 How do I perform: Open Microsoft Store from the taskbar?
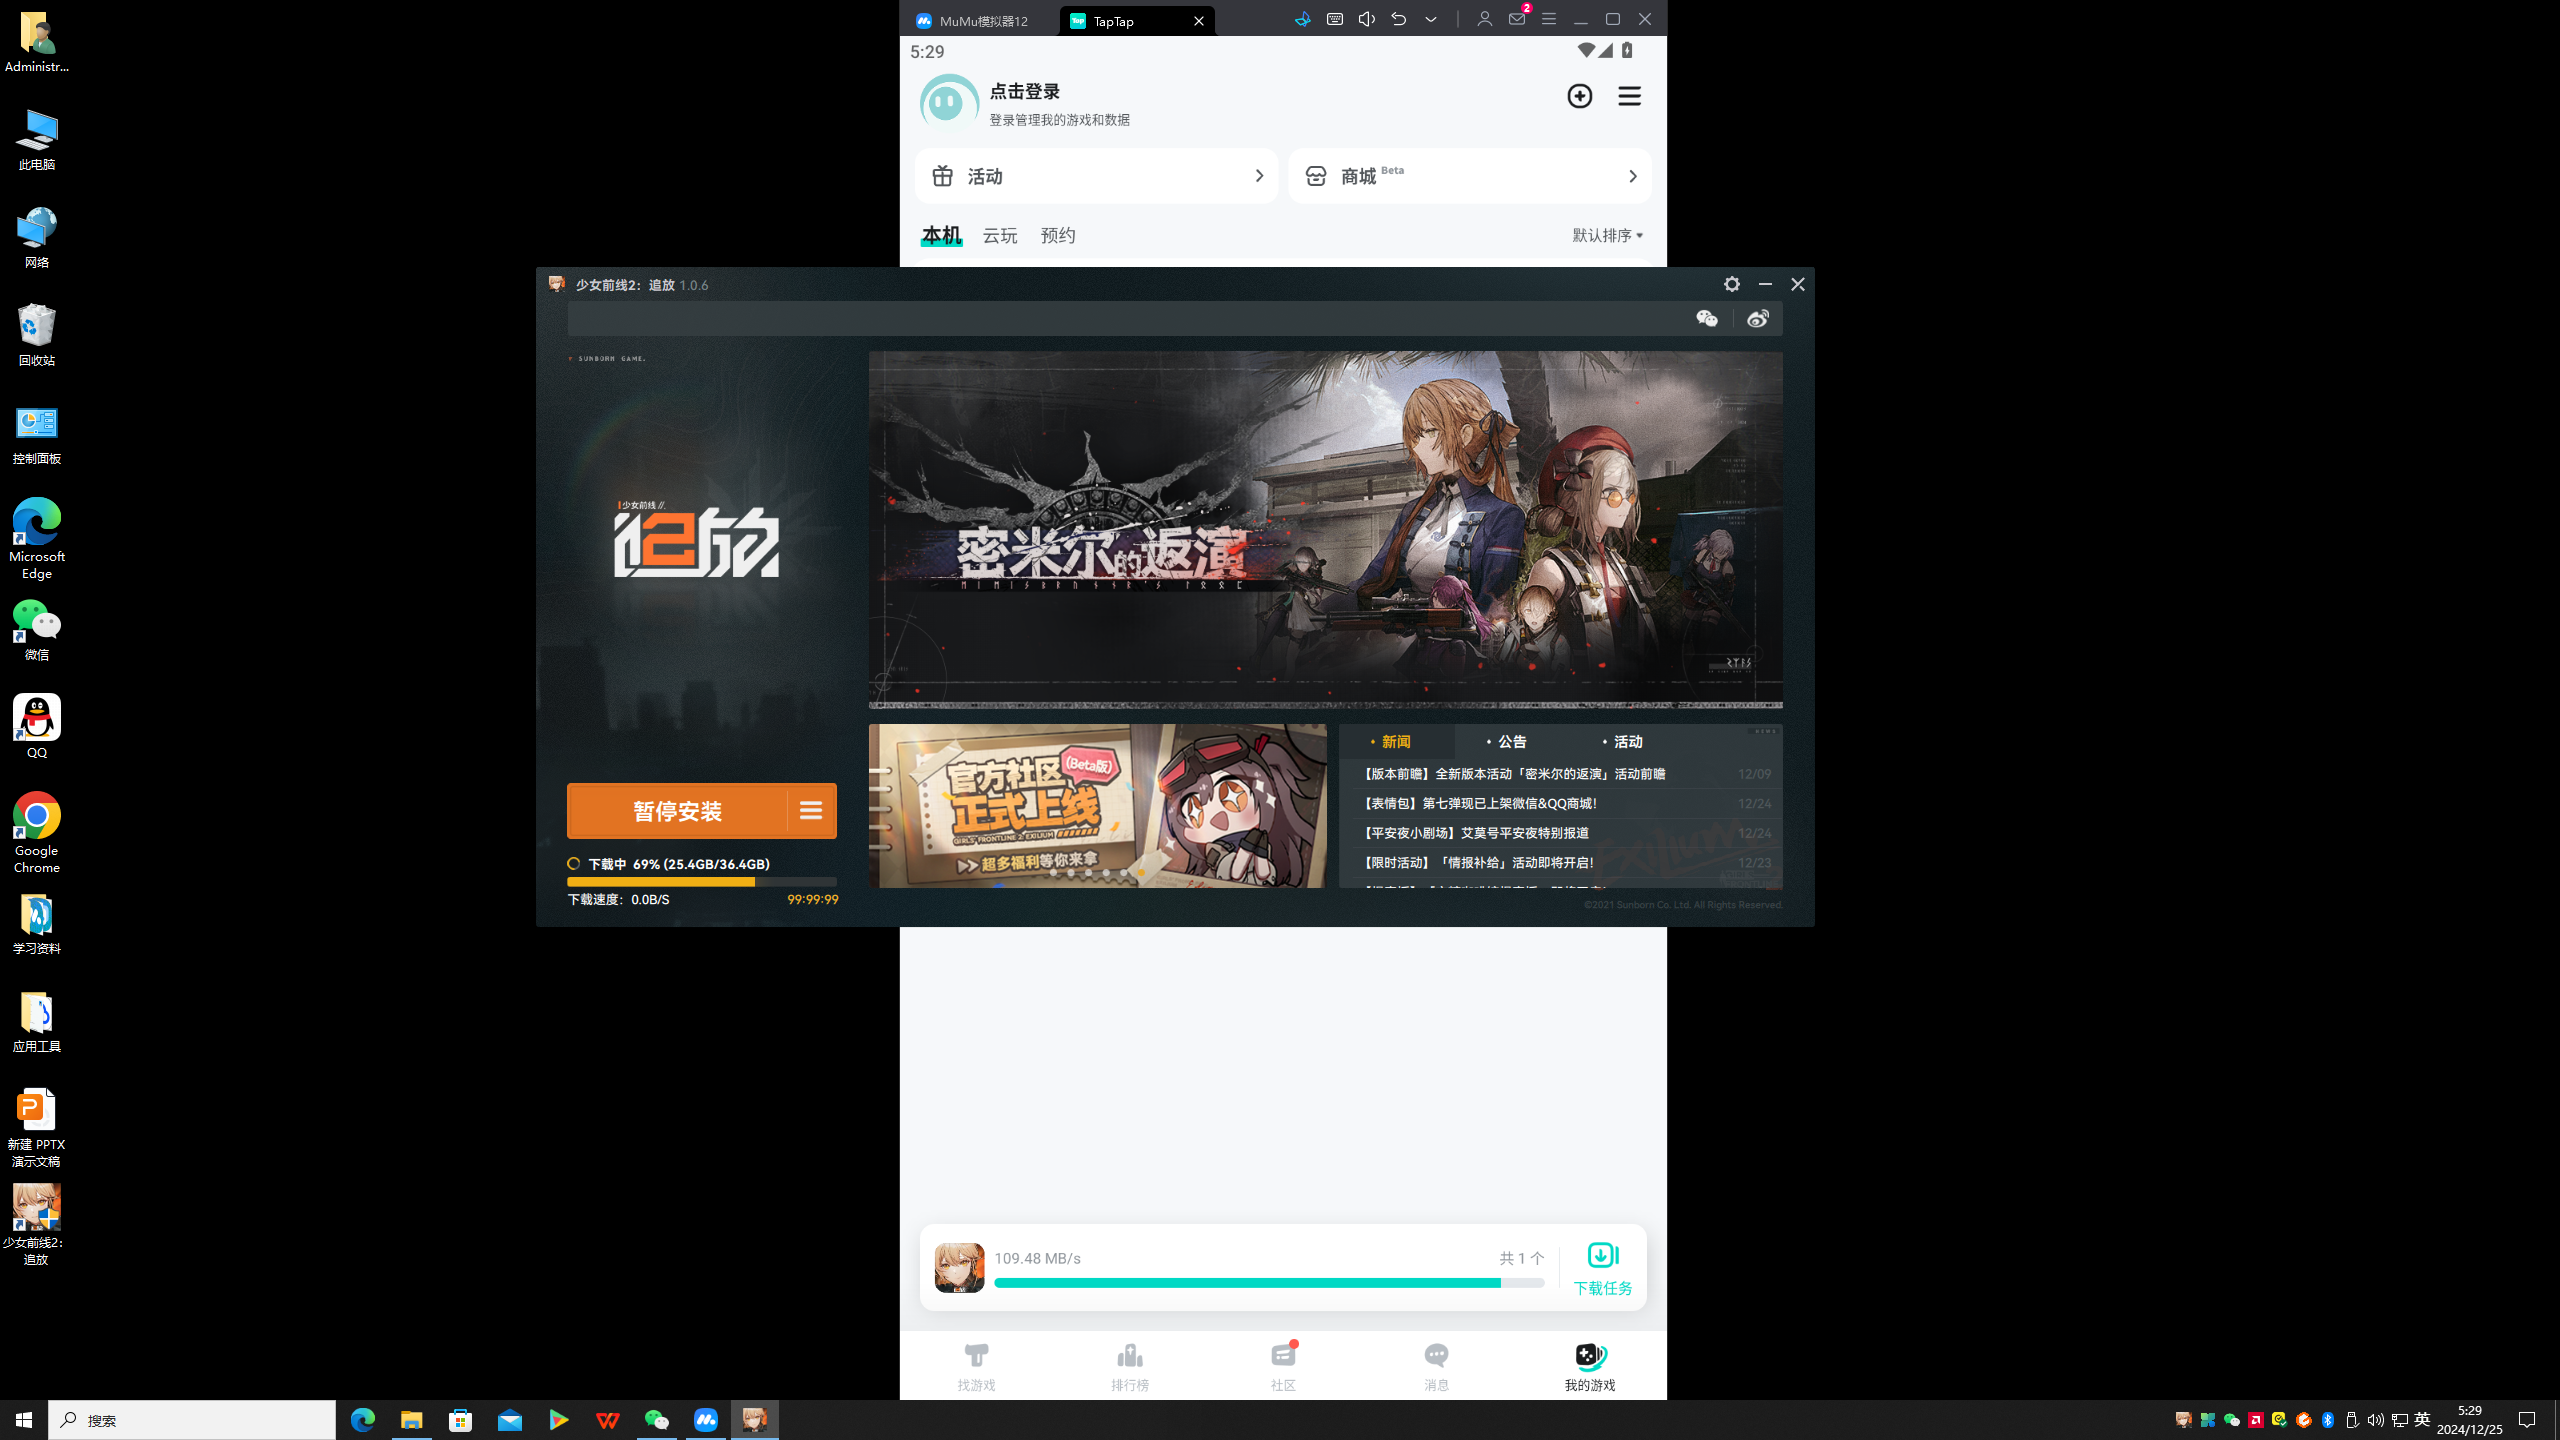[x=460, y=1420]
